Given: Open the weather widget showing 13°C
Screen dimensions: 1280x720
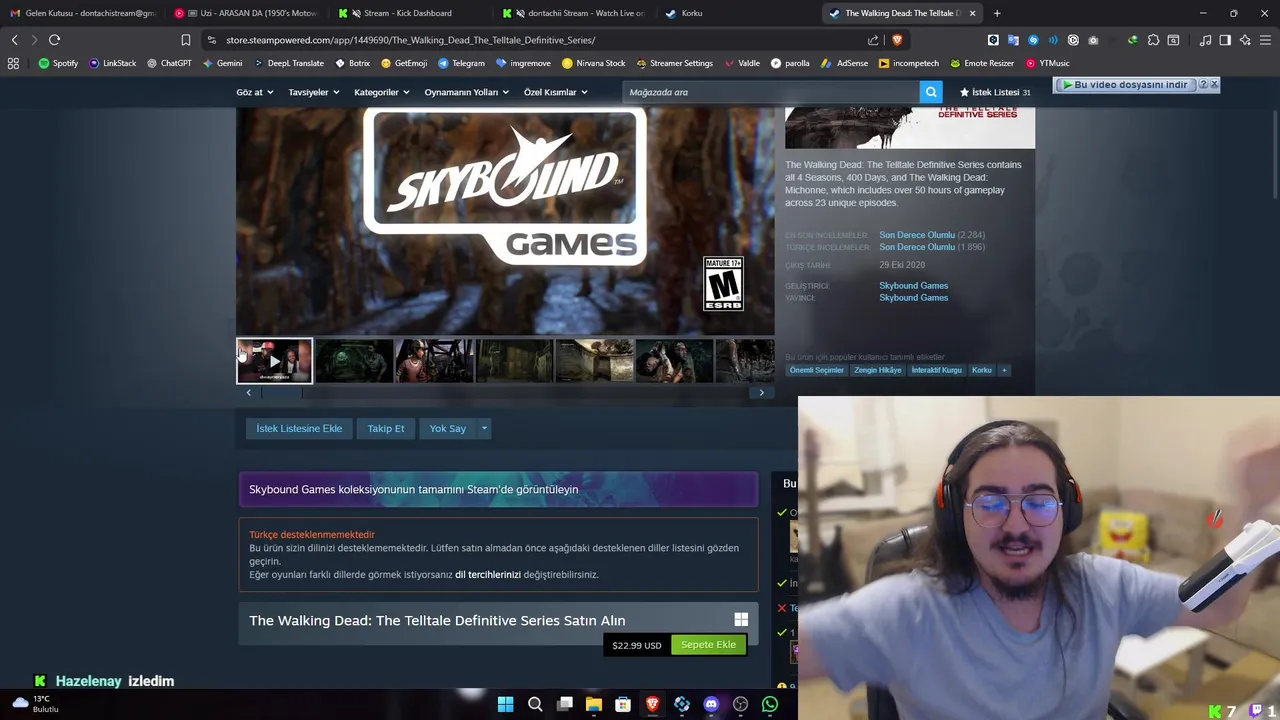Looking at the screenshot, I should 34,704.
